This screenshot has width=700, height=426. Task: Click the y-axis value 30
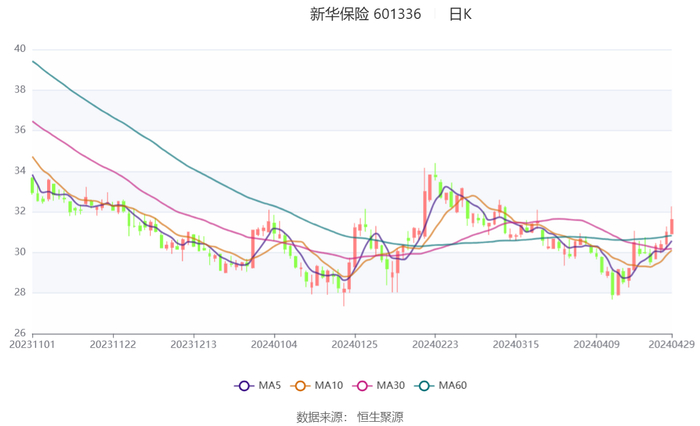pyautogui.click(x=20, y=252)
